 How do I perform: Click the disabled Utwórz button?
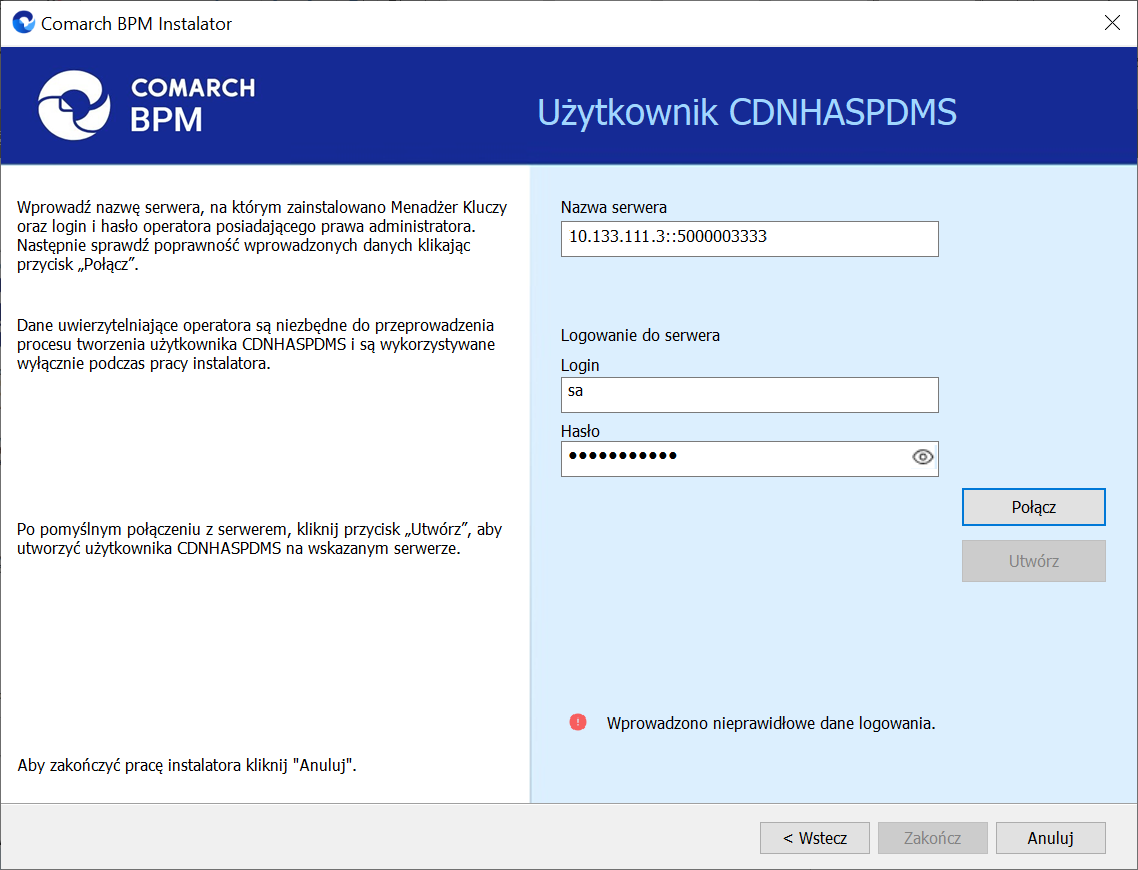tap(1033, 561)
